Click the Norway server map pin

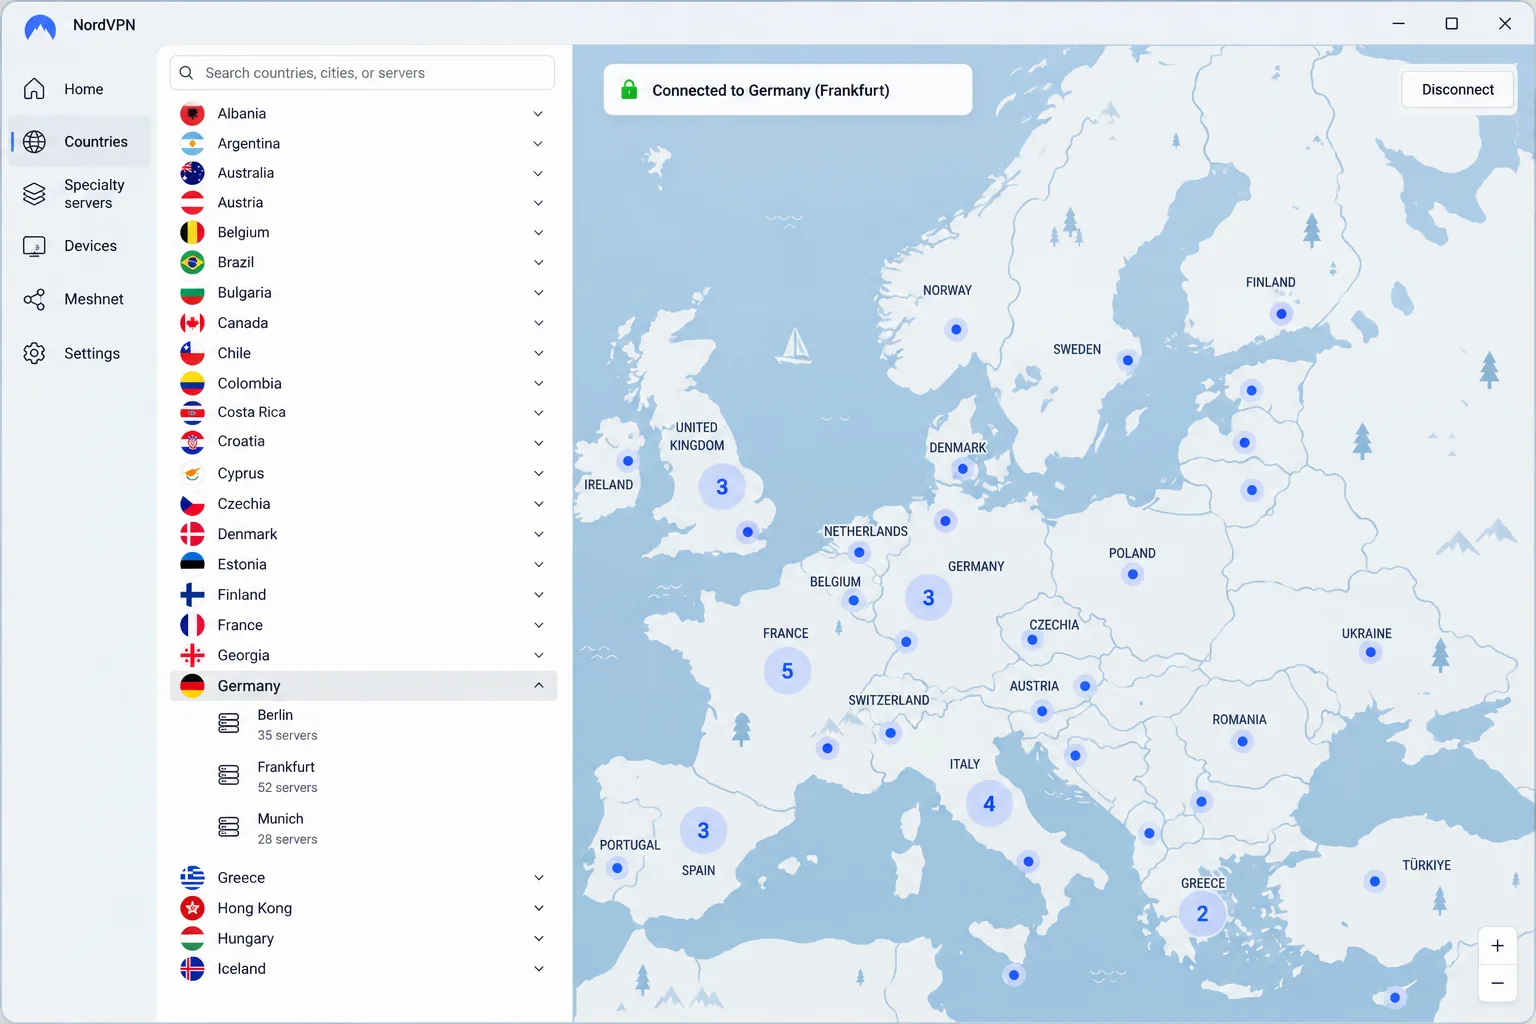(956, 329)
